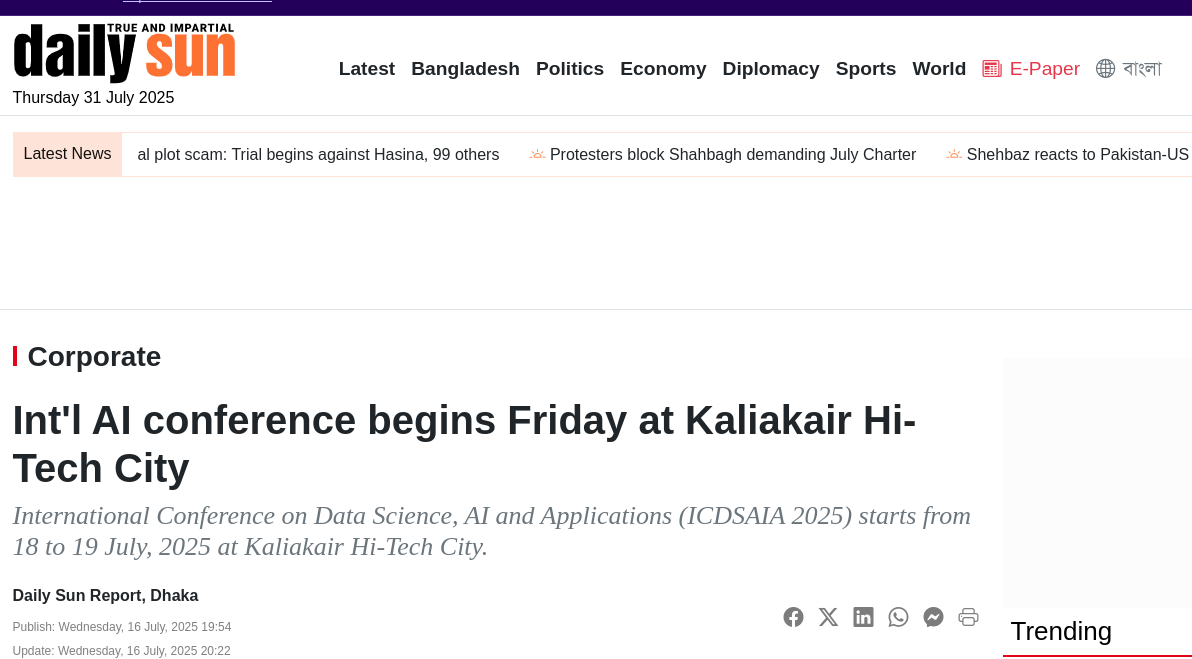Share article via WhatsApp icon

[x=898, y=617]
